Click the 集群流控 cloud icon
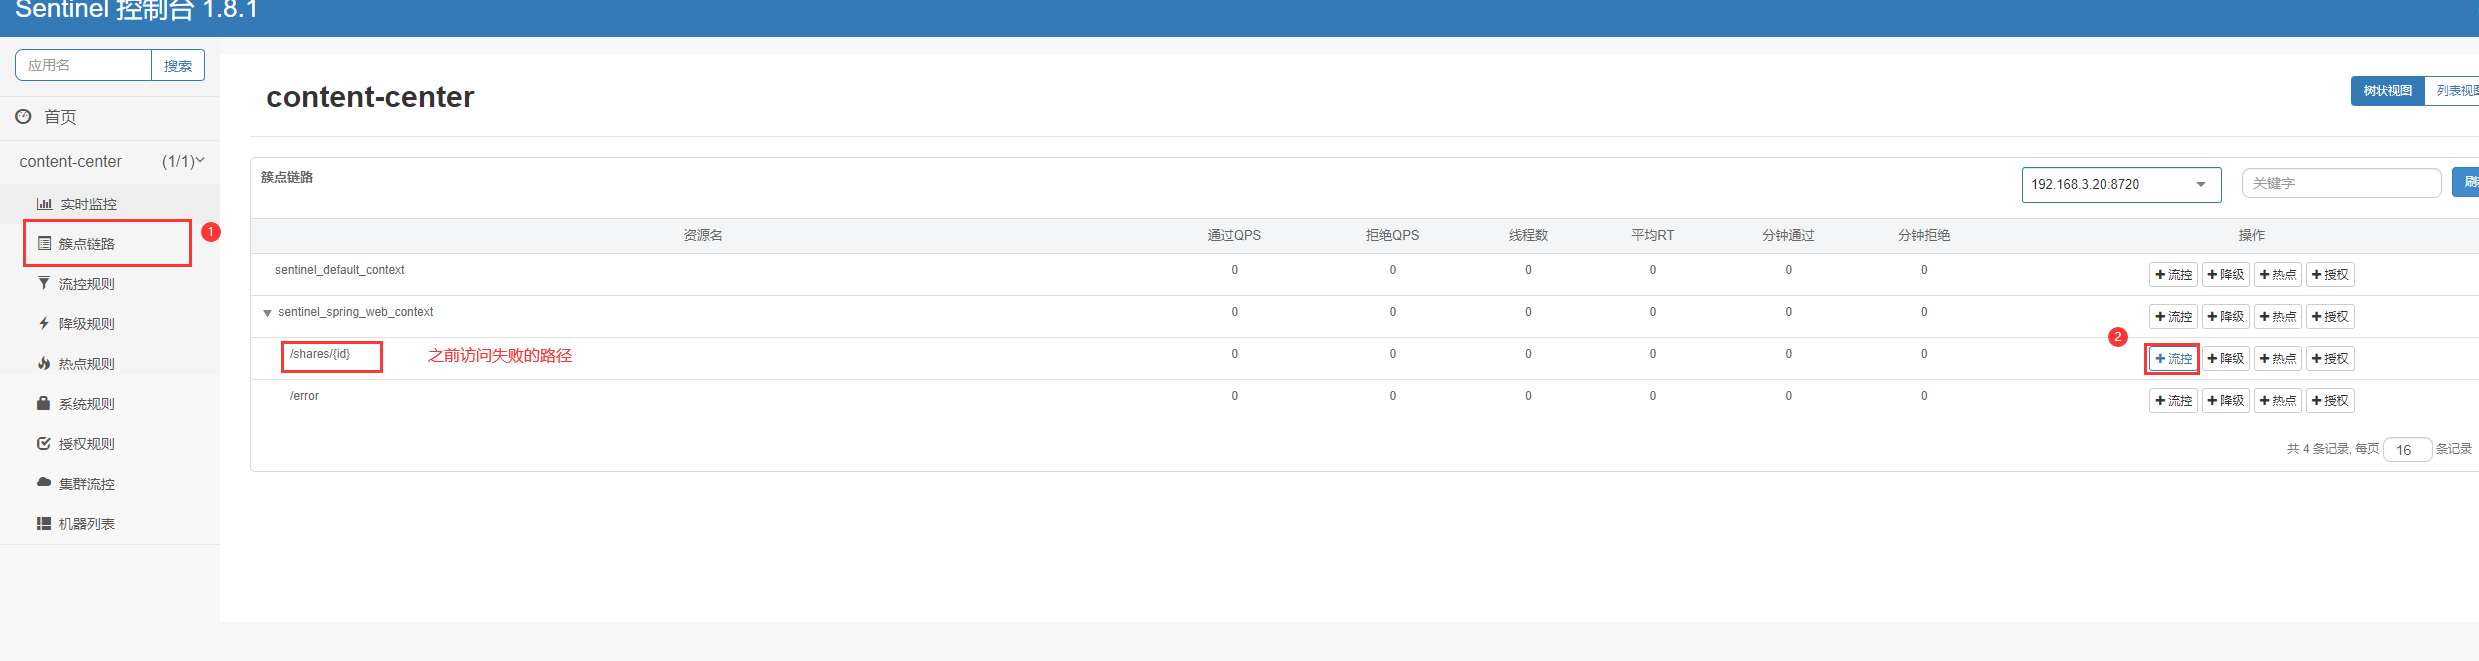Viewport: 2479px width, 661px height. 44,482
